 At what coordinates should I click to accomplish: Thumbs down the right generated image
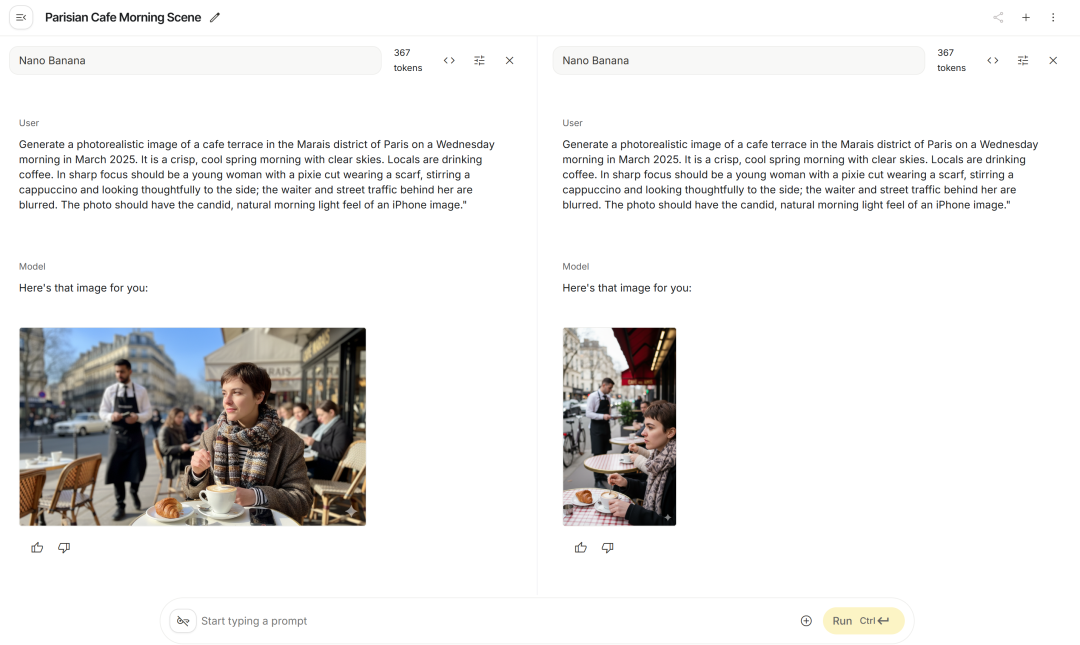point(608,548)
